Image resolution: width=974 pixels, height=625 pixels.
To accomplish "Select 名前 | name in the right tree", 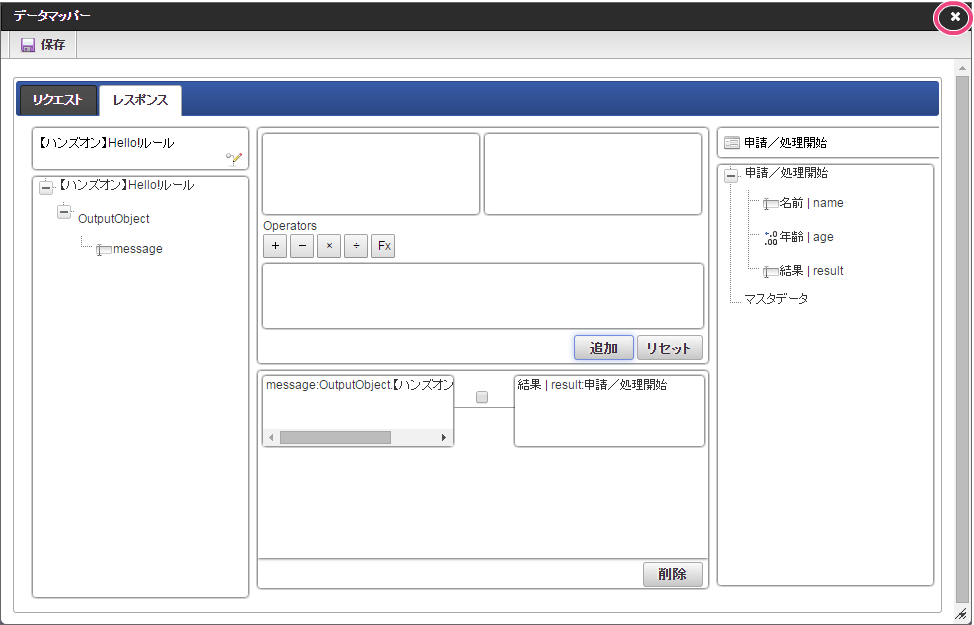I will tap(811, 203).
